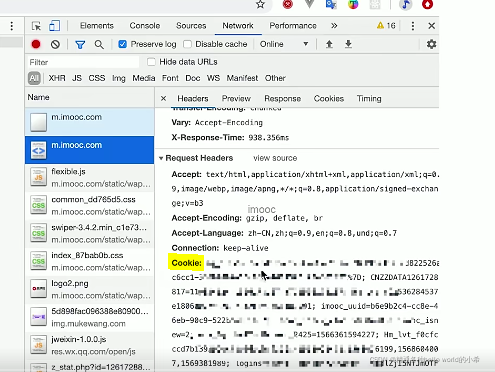The image size is (495, 372).
Task: Filter requests by Doc
Action: [193, 78]
